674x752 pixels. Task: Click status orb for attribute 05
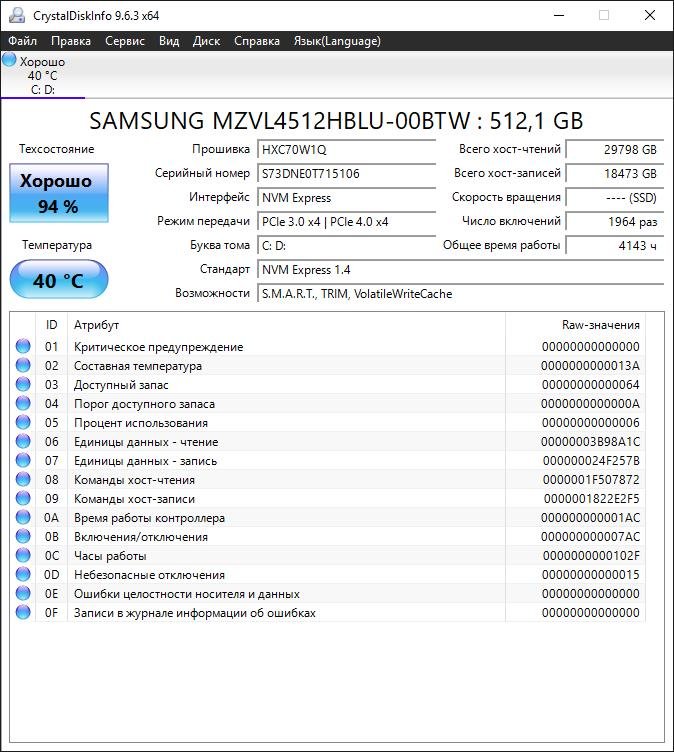[x=23, y=423]
